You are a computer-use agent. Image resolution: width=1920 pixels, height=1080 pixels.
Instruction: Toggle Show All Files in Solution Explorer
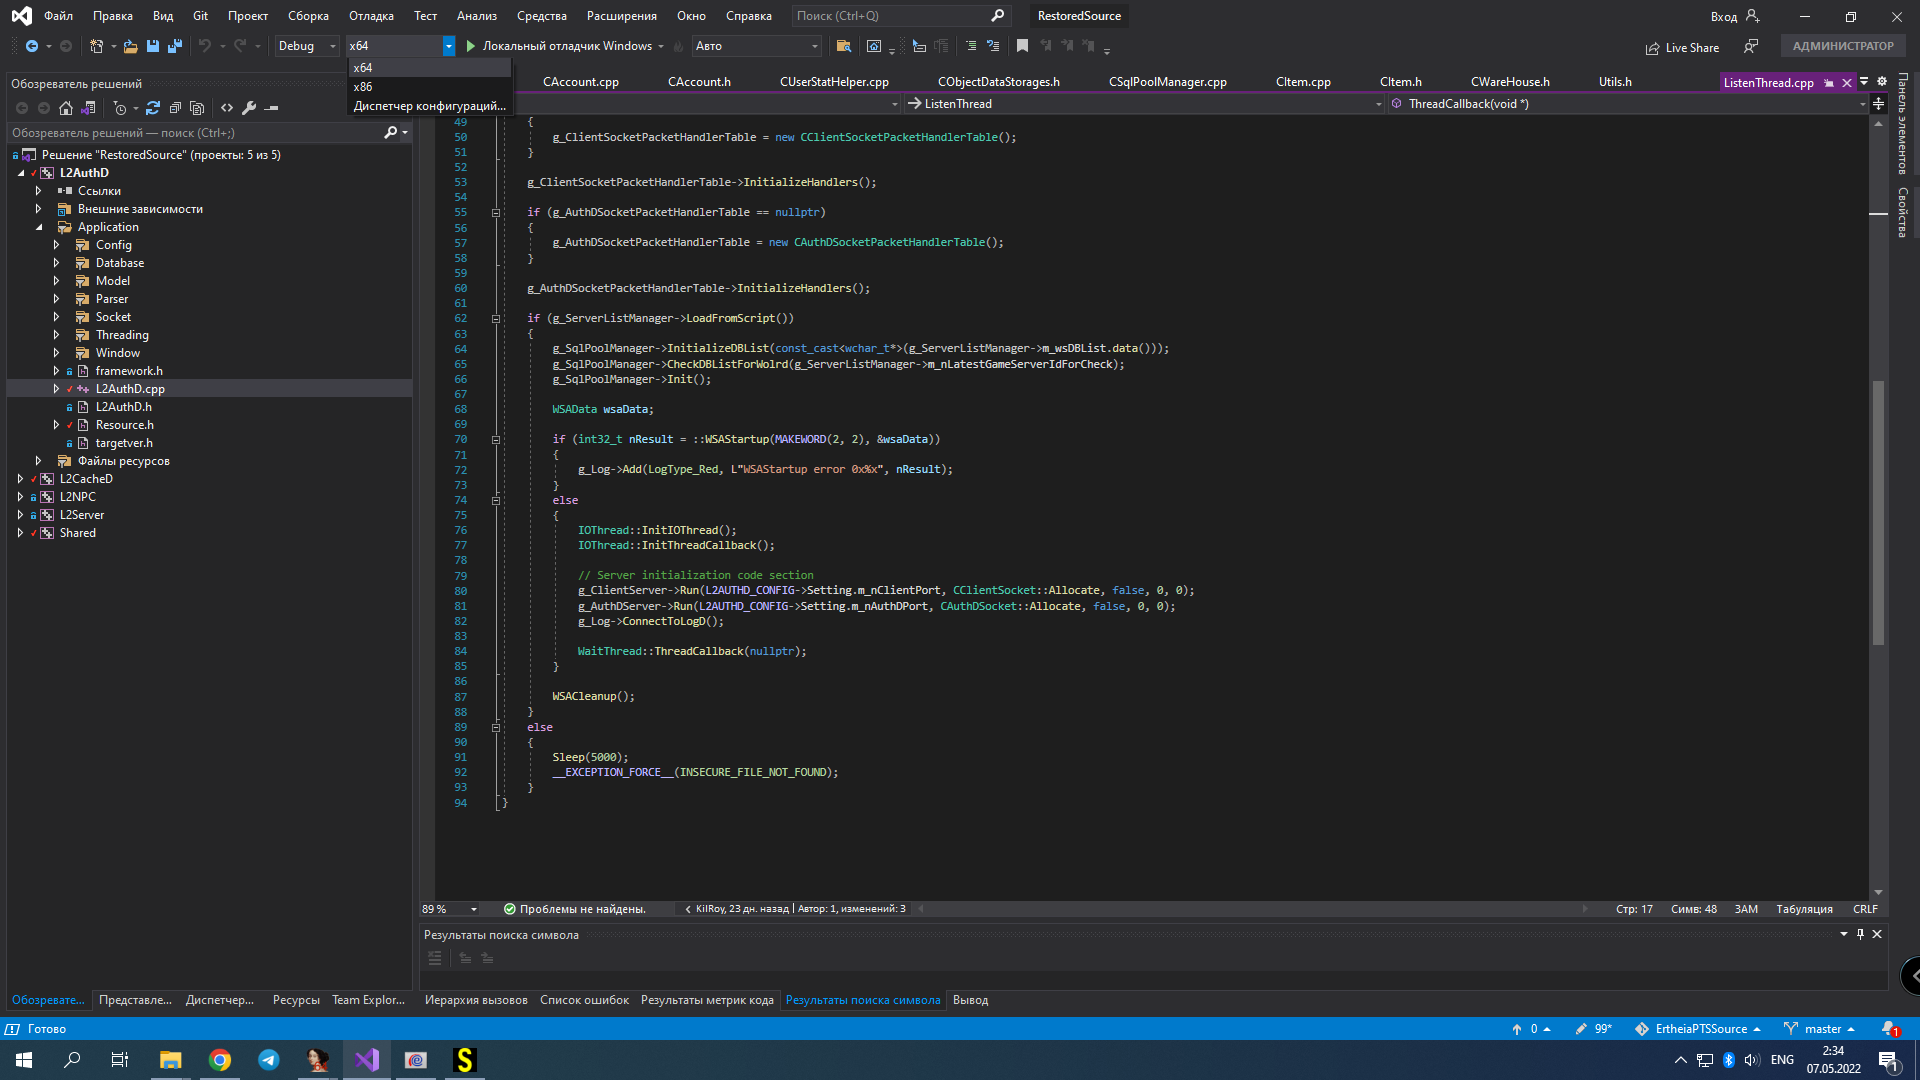197,108
